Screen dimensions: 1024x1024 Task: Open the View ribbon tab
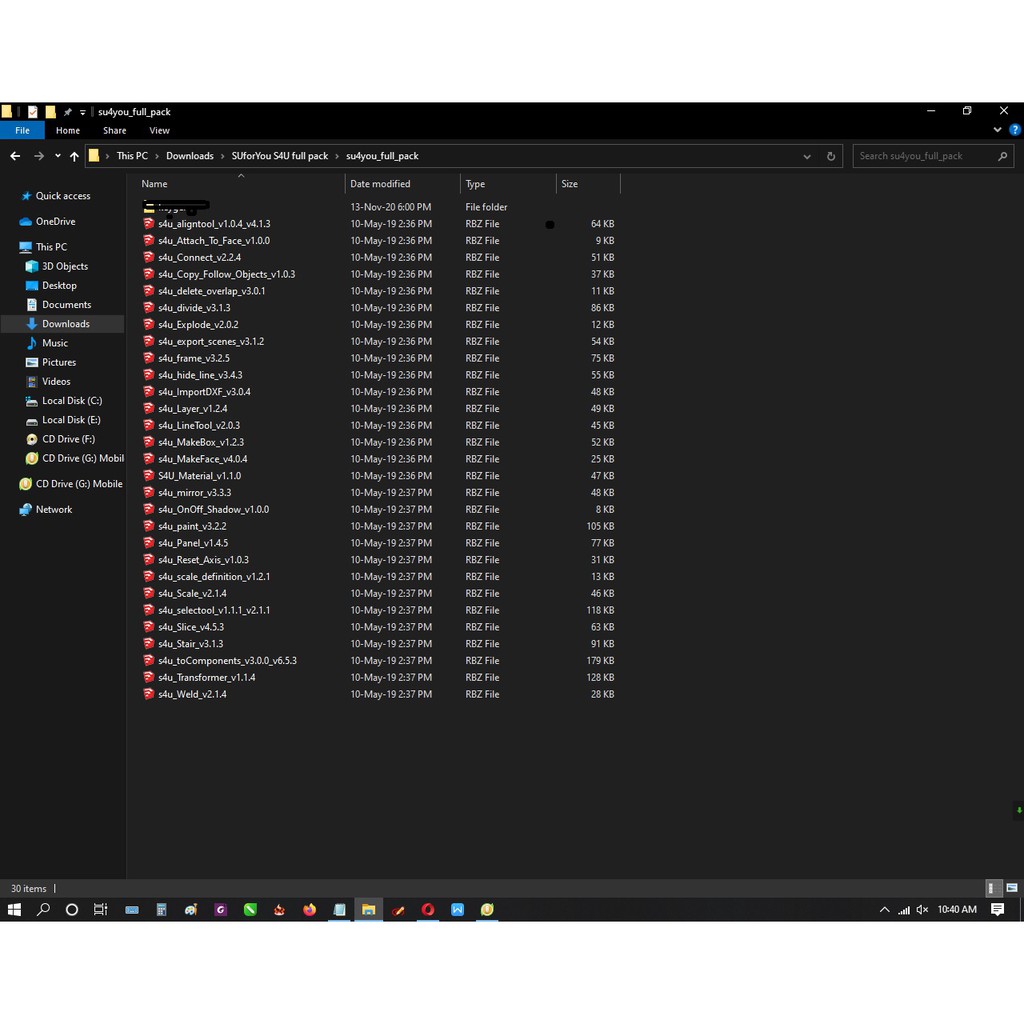point(159,130)
